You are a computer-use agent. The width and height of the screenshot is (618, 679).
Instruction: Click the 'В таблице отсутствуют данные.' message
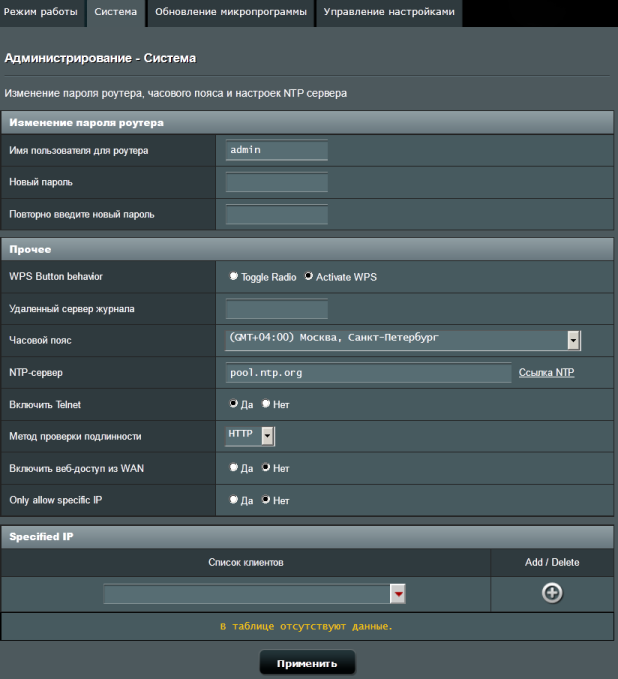point(306,626)
